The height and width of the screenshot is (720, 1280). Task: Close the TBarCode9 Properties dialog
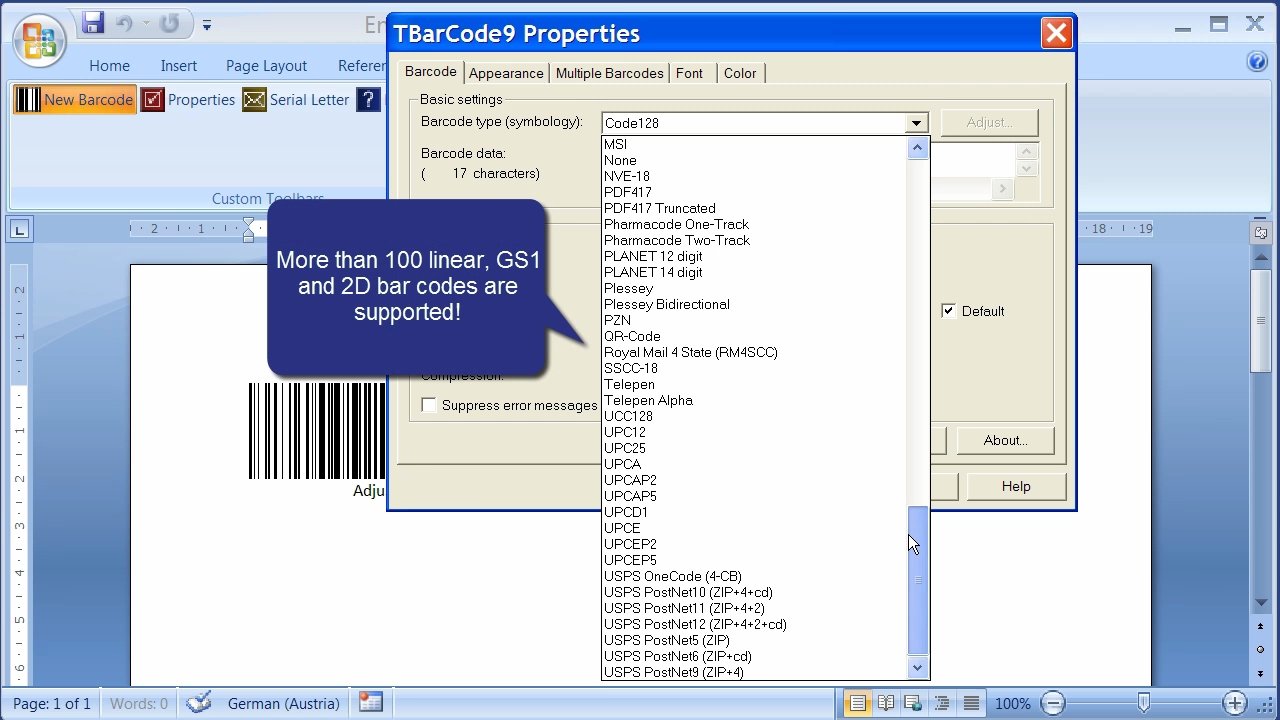[1056, 34]
